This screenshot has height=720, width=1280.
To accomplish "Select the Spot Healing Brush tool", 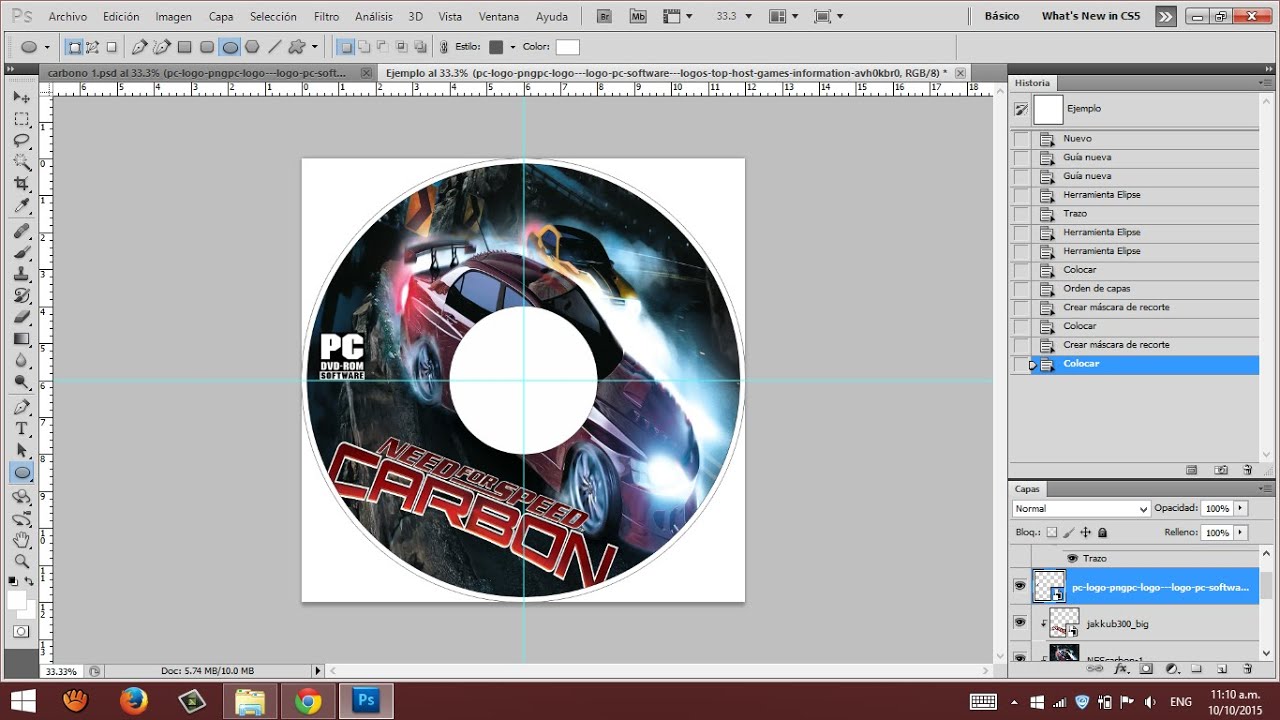I will [21, 232].
